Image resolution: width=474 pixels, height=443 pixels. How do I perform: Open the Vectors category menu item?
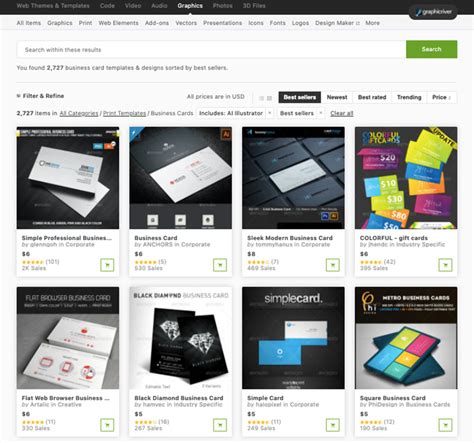point(186,23)
